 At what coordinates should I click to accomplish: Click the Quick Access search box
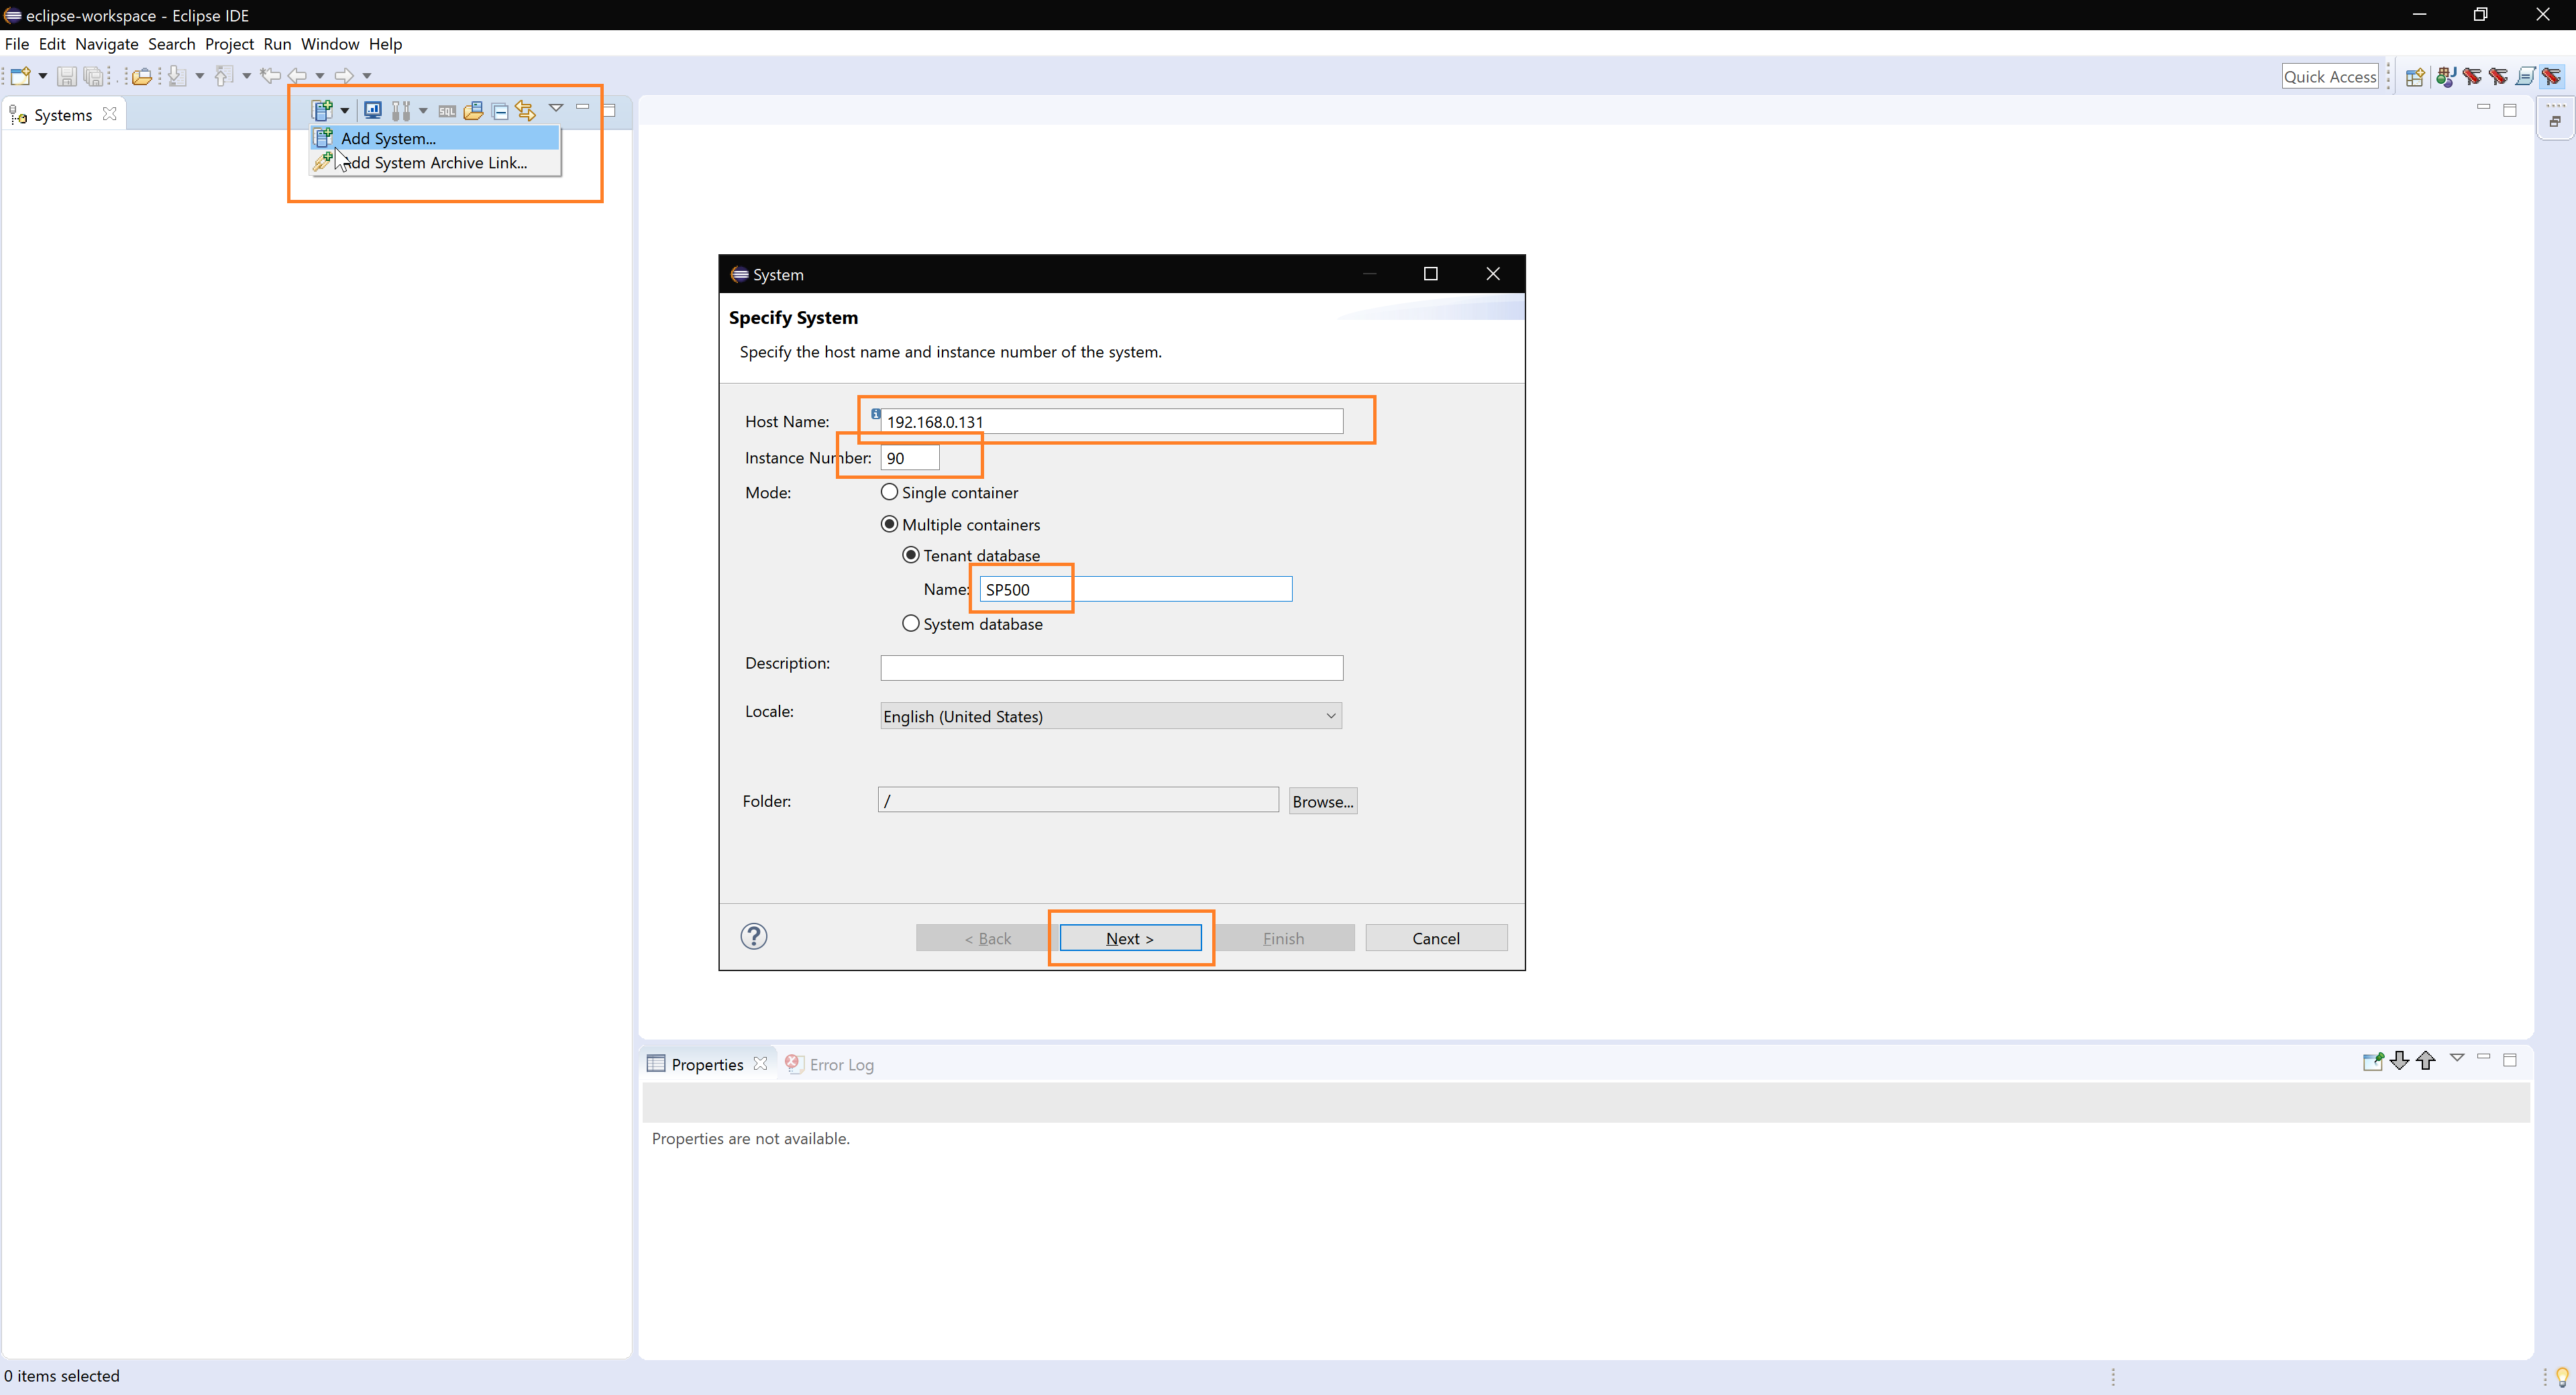tap(2330, 77)
